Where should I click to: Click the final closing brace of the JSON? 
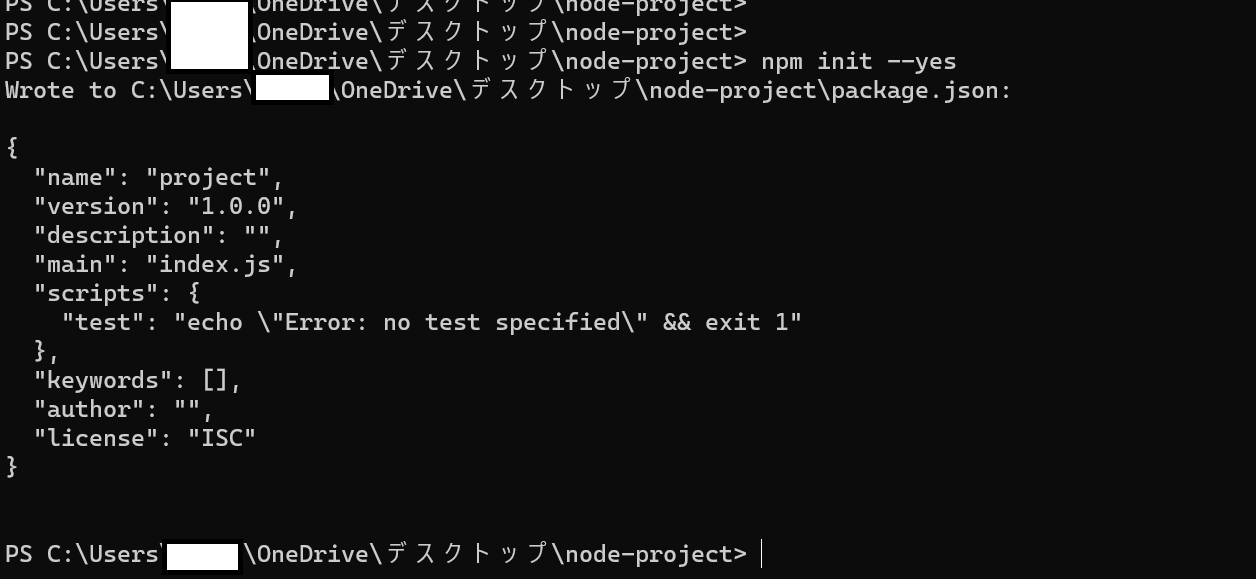[x=12, y=467]
